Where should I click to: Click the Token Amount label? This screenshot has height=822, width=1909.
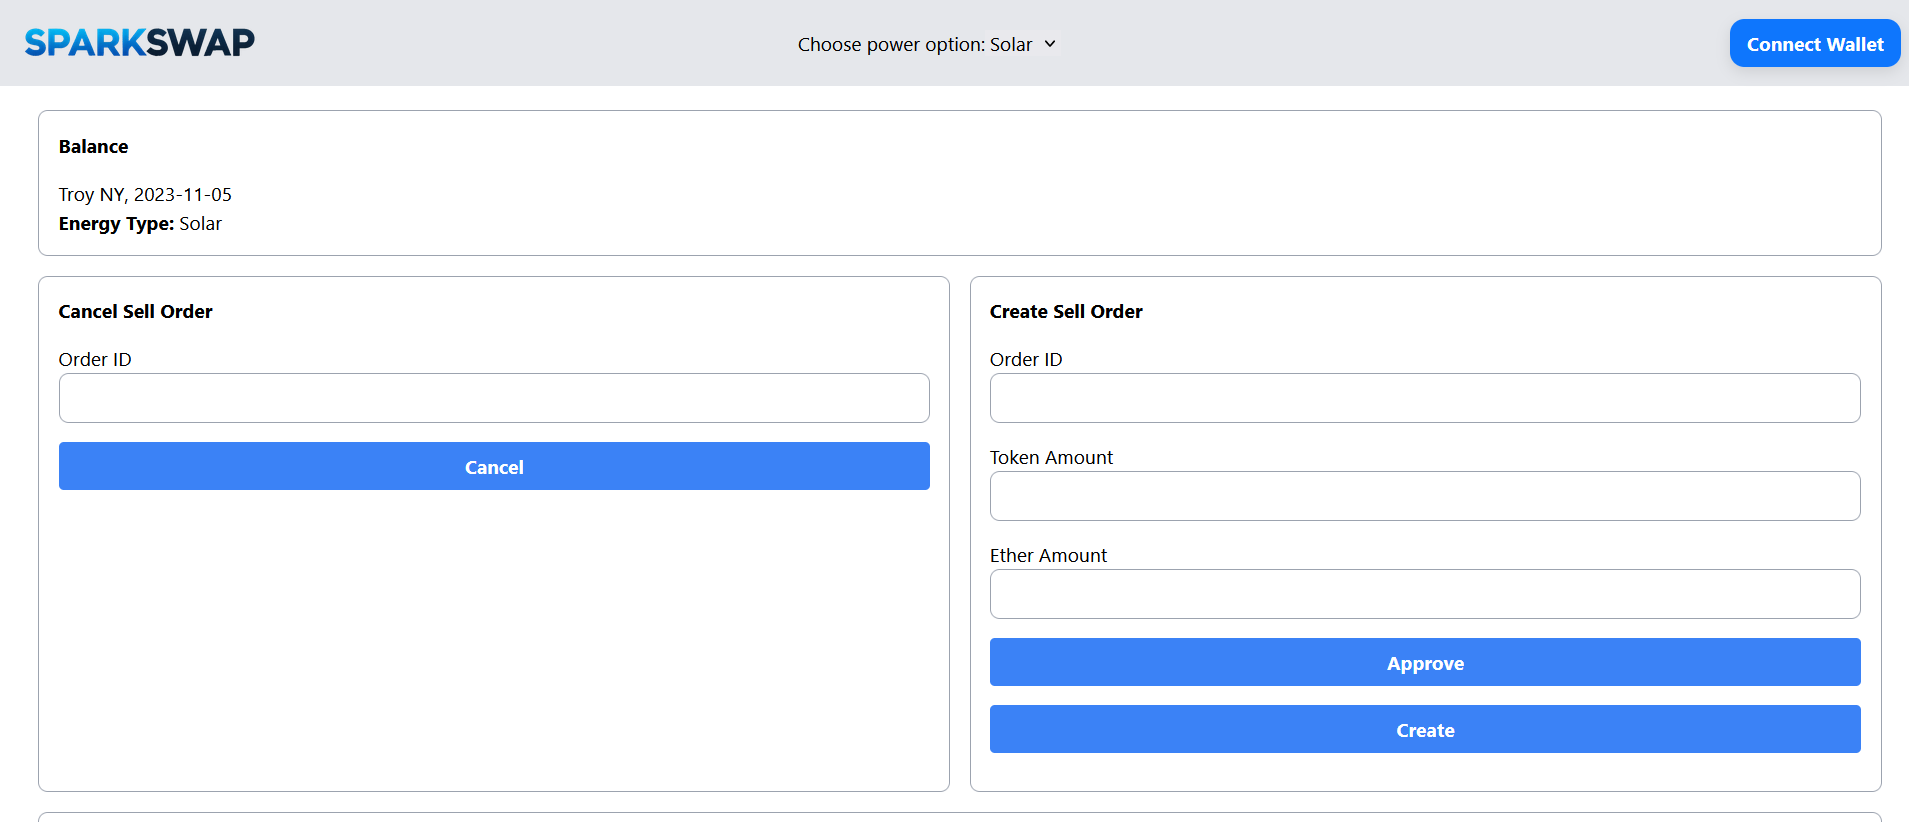1051,458
